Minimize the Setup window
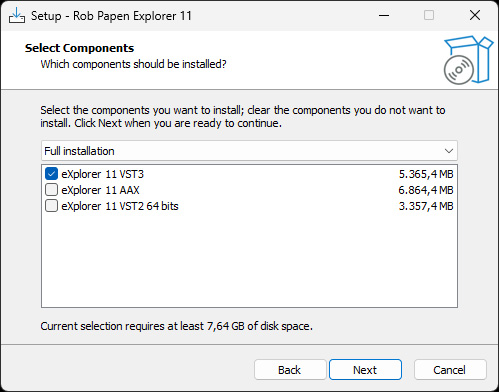The width and height of the screenshot is (499, 392). tap(384, 15)
